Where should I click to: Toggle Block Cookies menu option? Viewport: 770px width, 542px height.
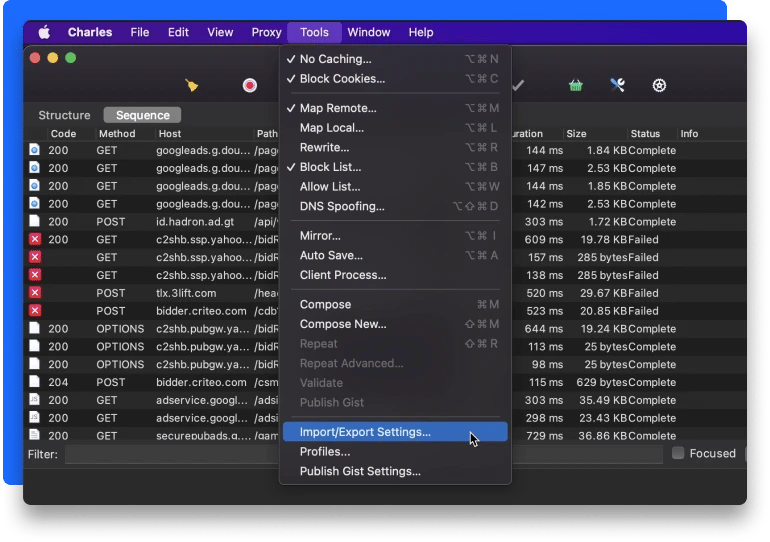click(395, 79)
